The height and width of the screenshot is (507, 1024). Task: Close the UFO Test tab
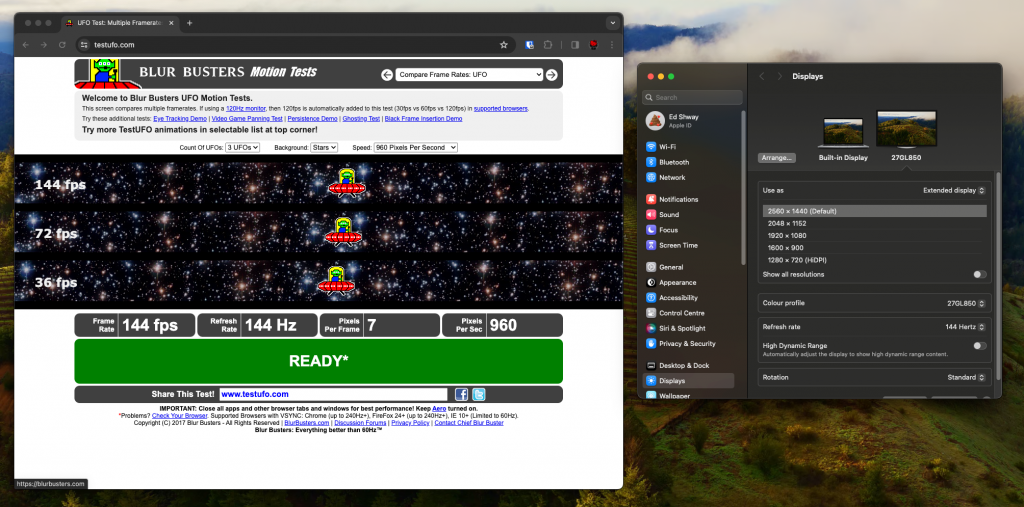click(171, 23)
